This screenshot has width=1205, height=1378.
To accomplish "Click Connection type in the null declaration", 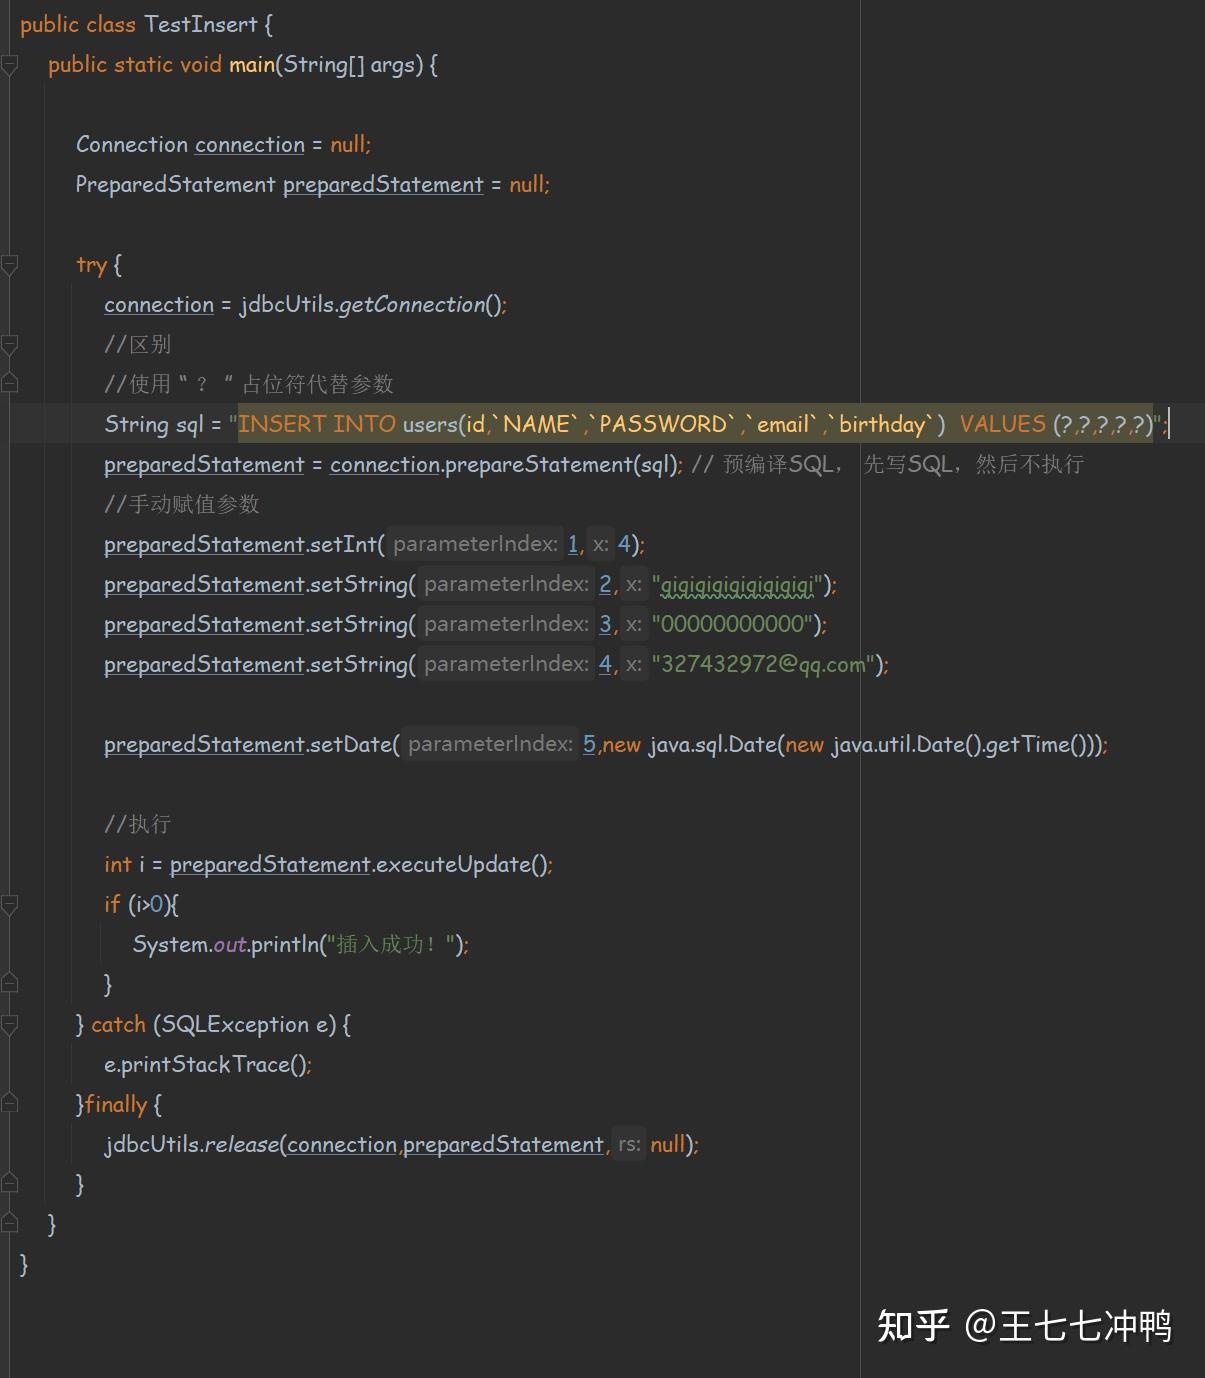I will [x=132, y=144].
